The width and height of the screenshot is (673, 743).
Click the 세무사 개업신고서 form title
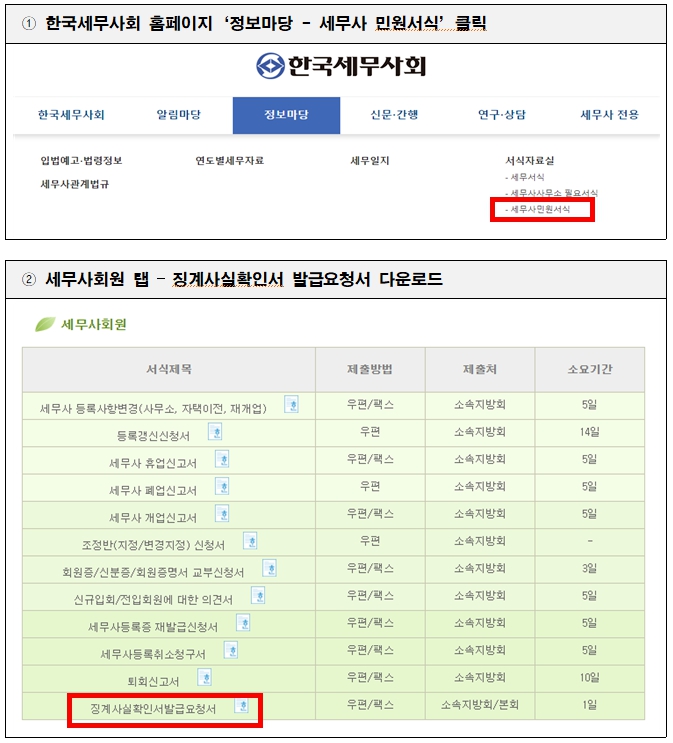click(x=153, y=517)
